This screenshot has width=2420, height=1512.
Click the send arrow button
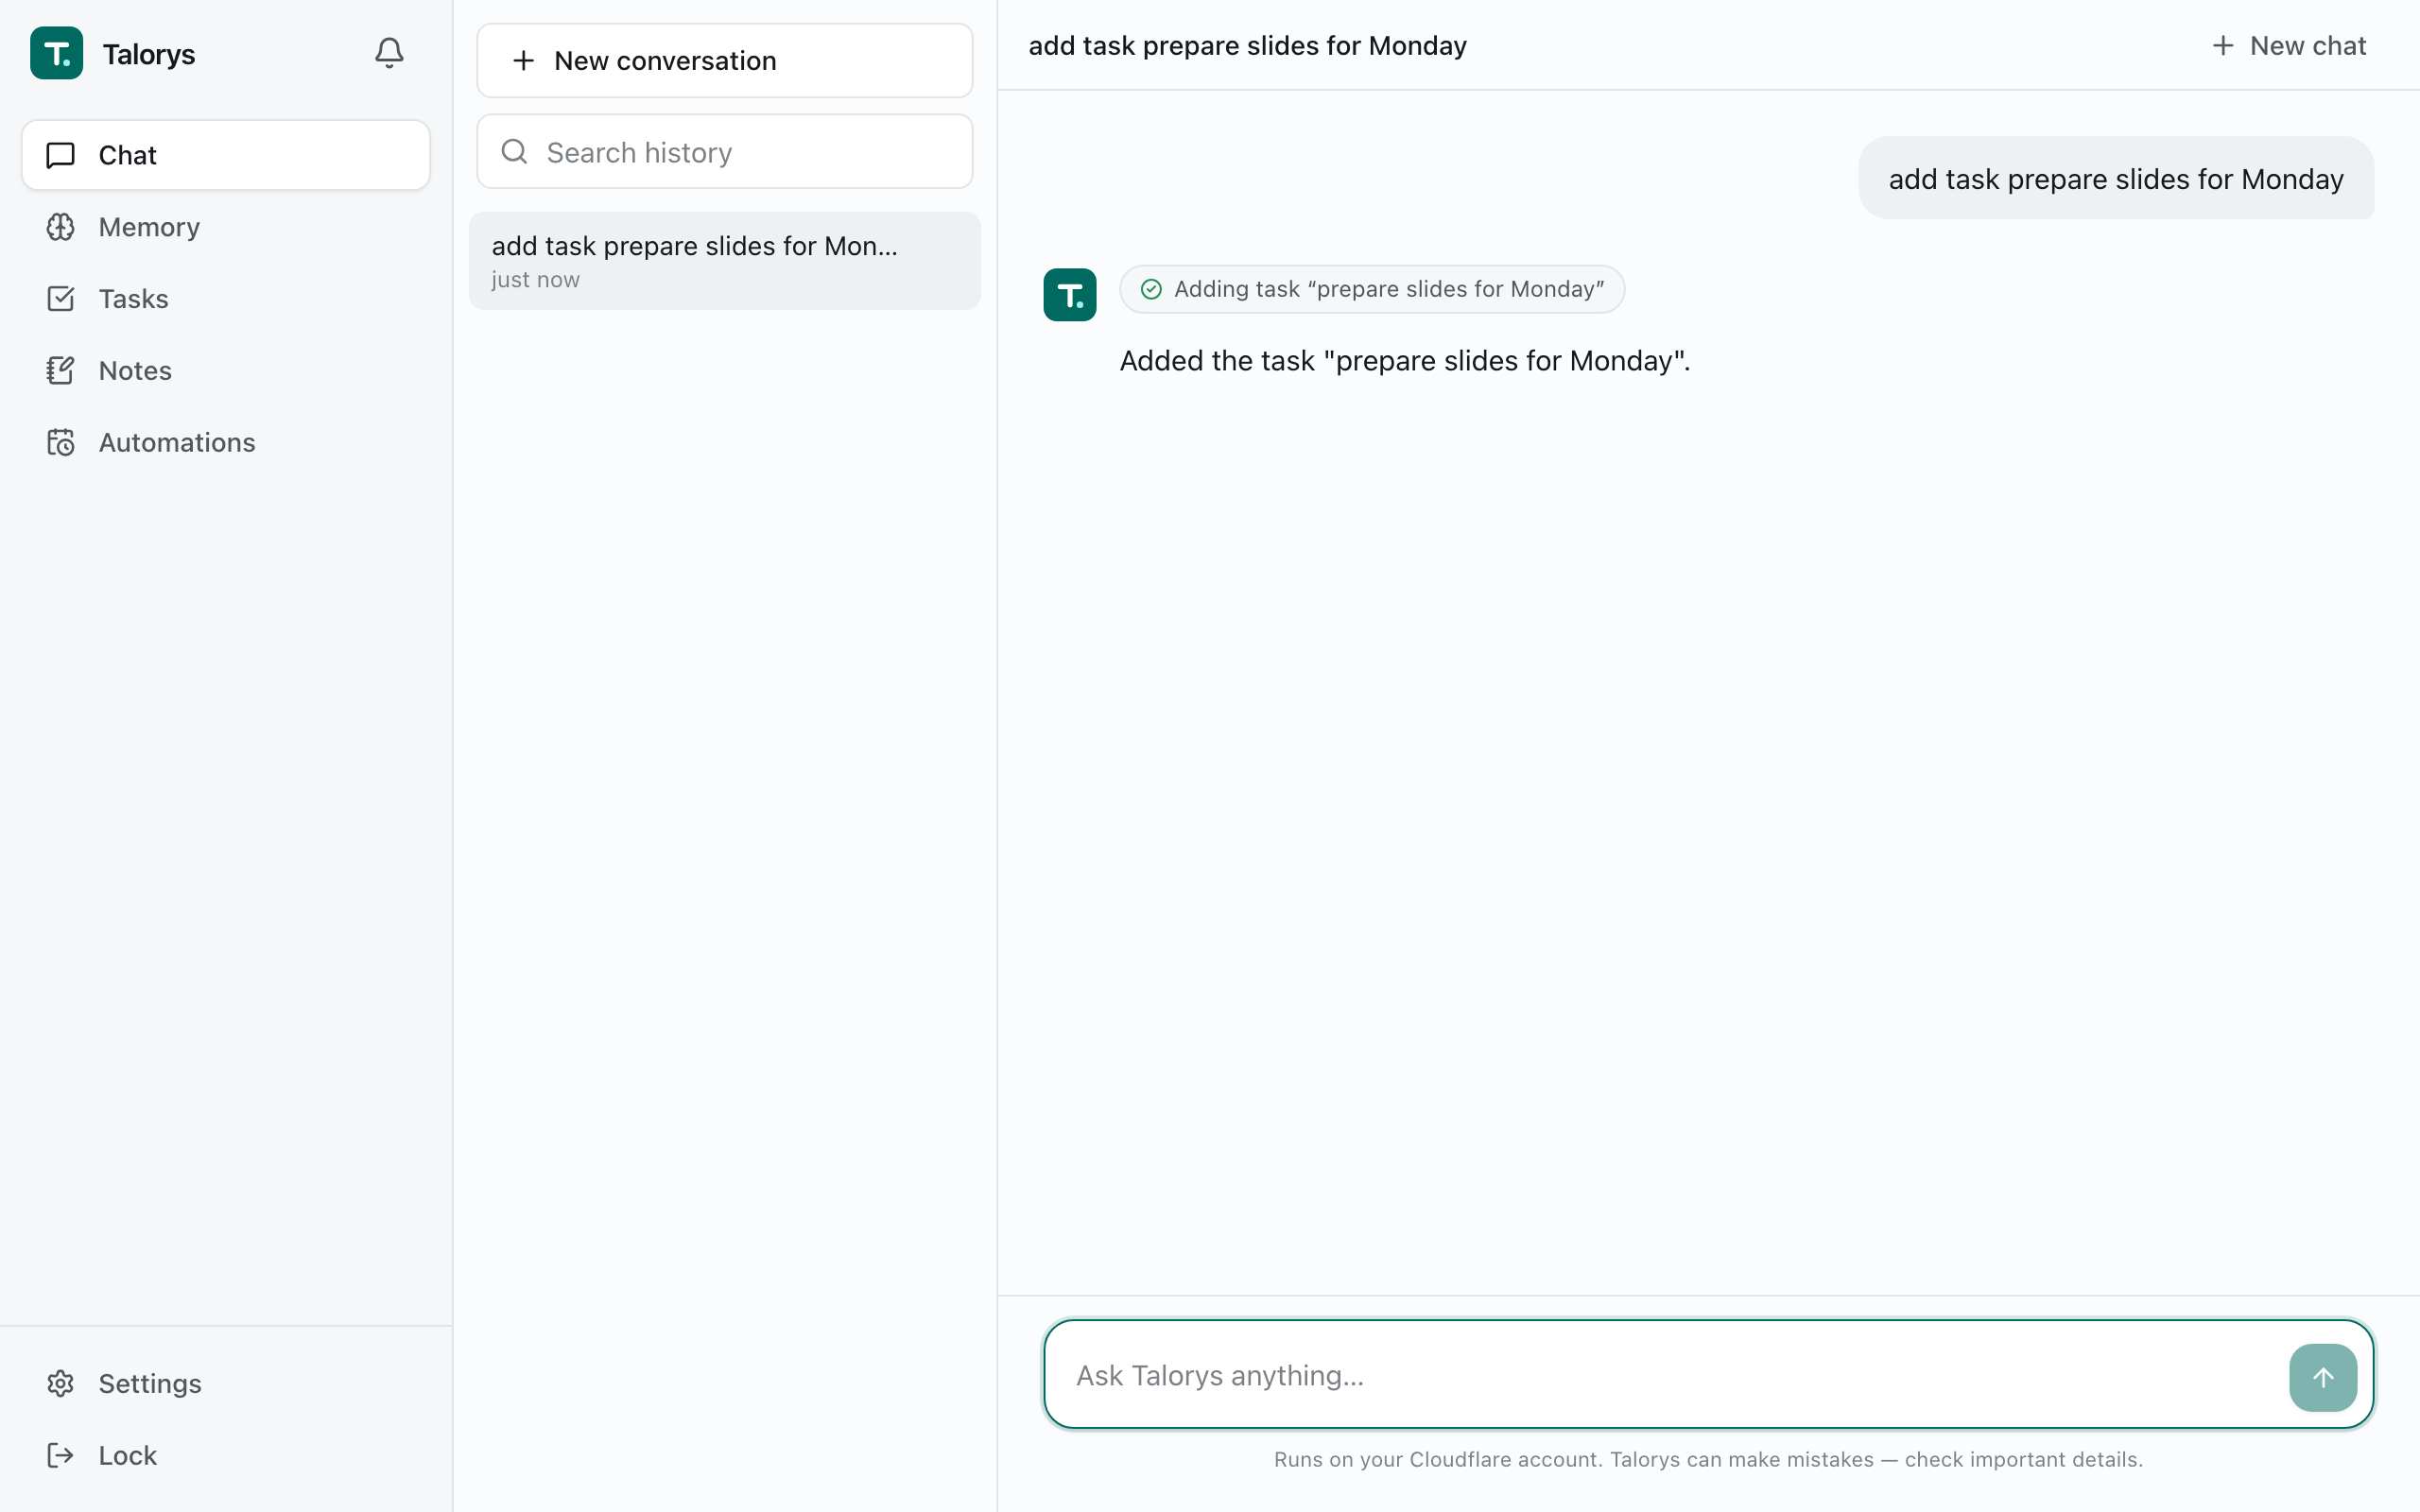[2322, 1377]
